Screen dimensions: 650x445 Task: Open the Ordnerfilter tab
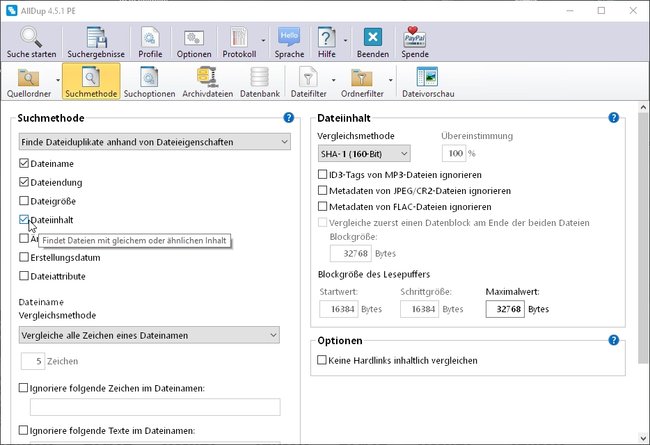click(x=362, y=82)
